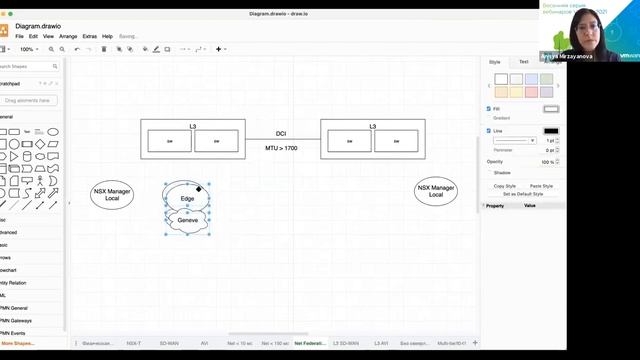
Task: Toggle the Gradient checkbox
Action: click(489, 118)
